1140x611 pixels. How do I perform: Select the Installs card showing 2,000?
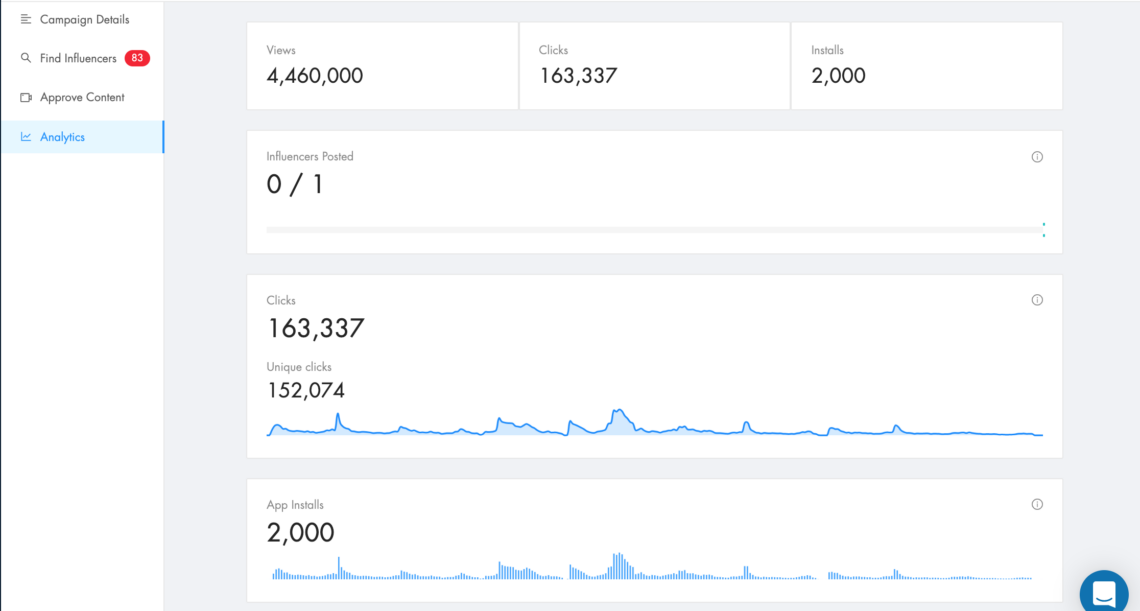[x=926, y=65]
